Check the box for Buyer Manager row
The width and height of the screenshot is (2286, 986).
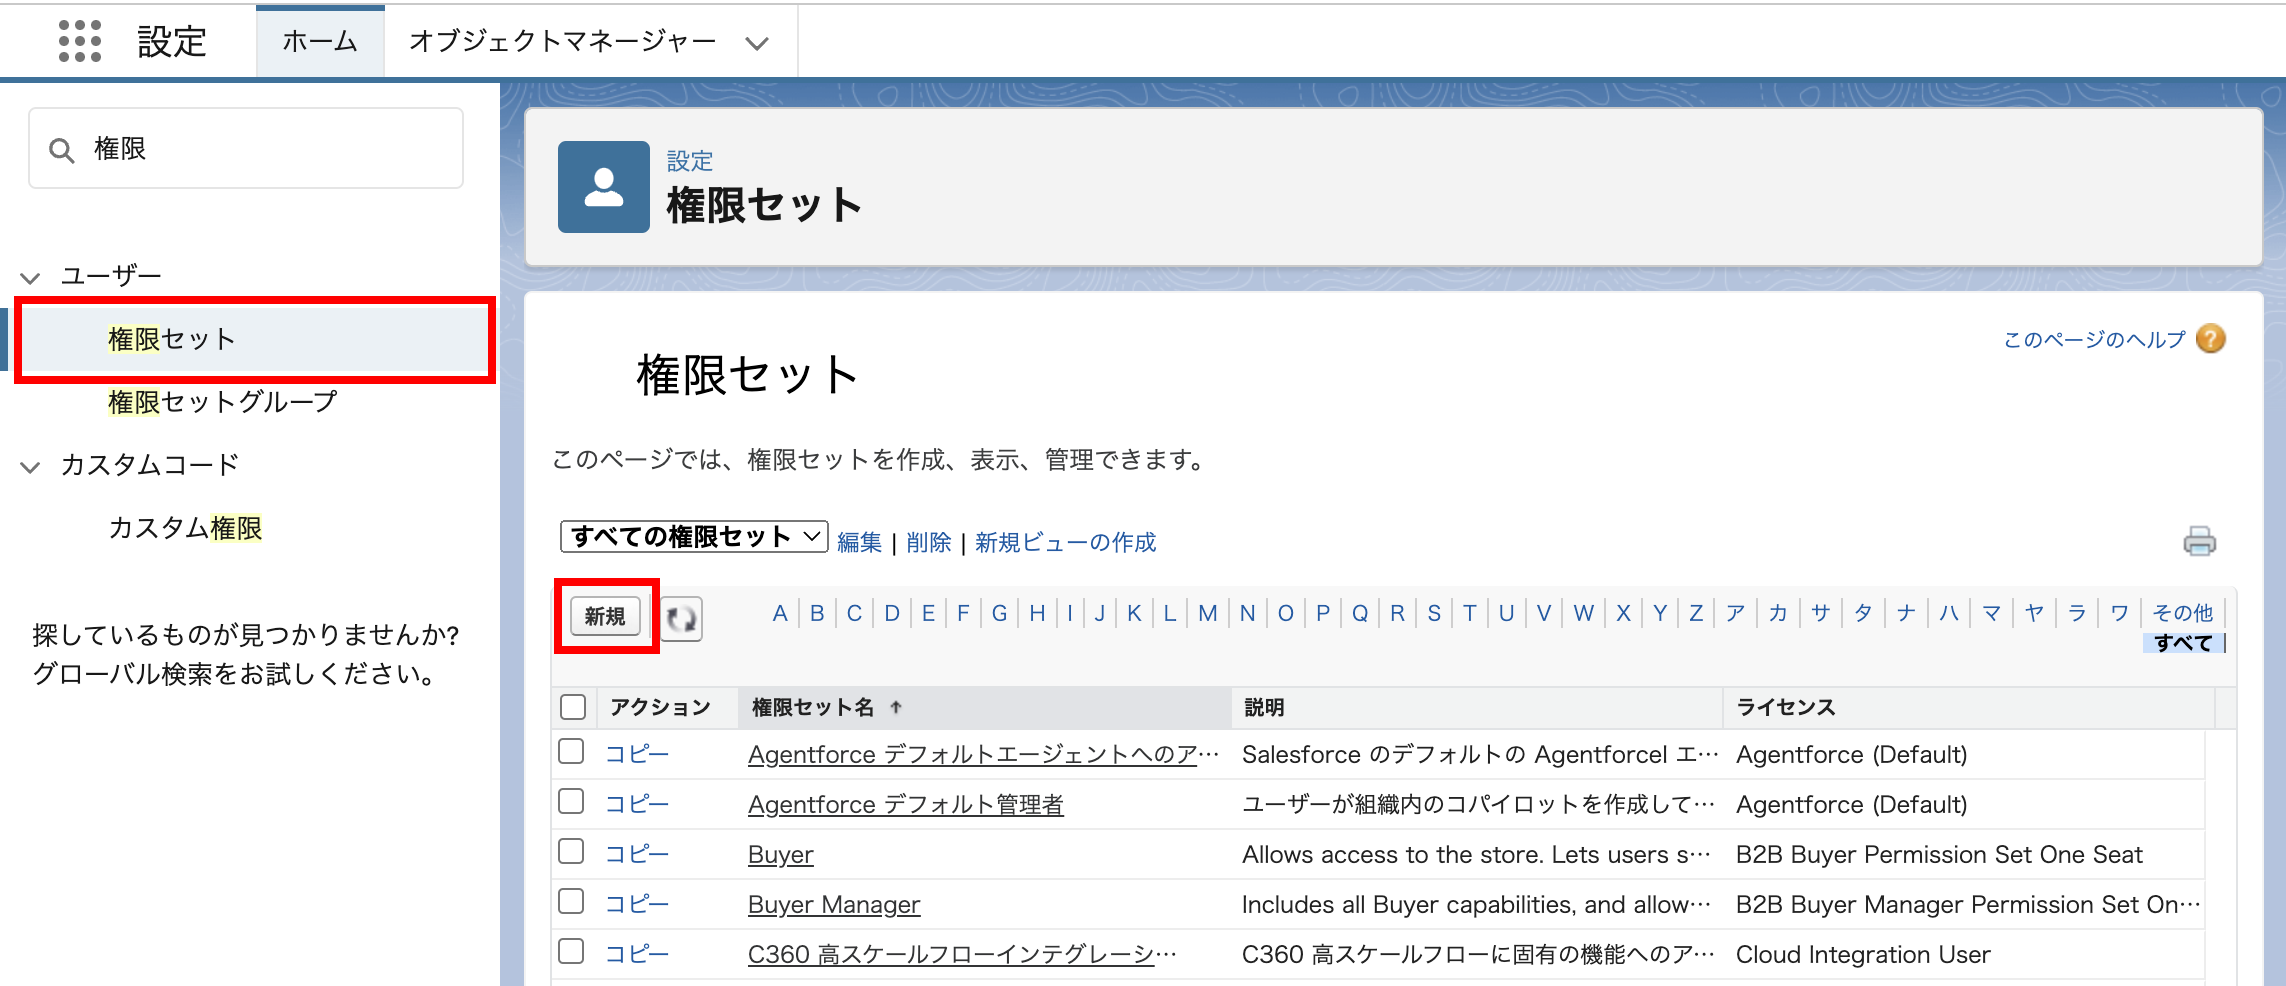571,902
